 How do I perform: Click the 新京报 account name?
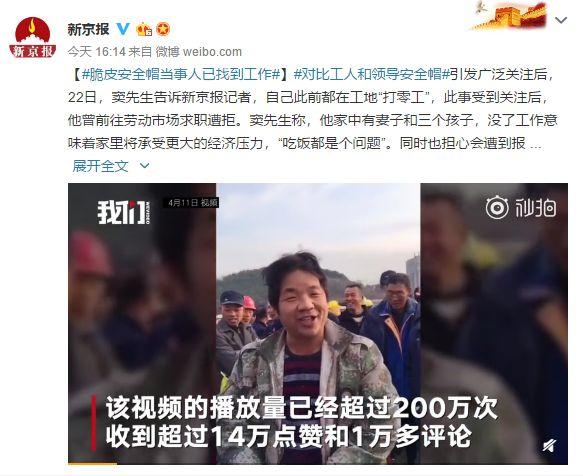pos(88,29)
